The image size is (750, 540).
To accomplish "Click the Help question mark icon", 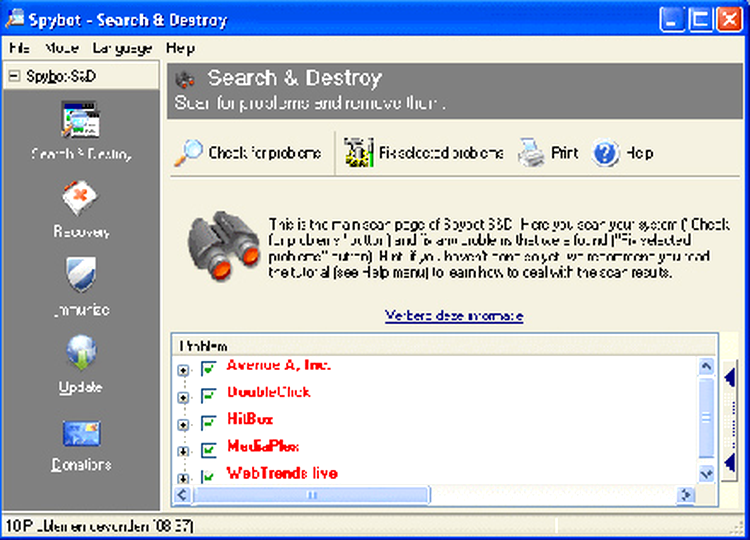I will click(605, 153).
